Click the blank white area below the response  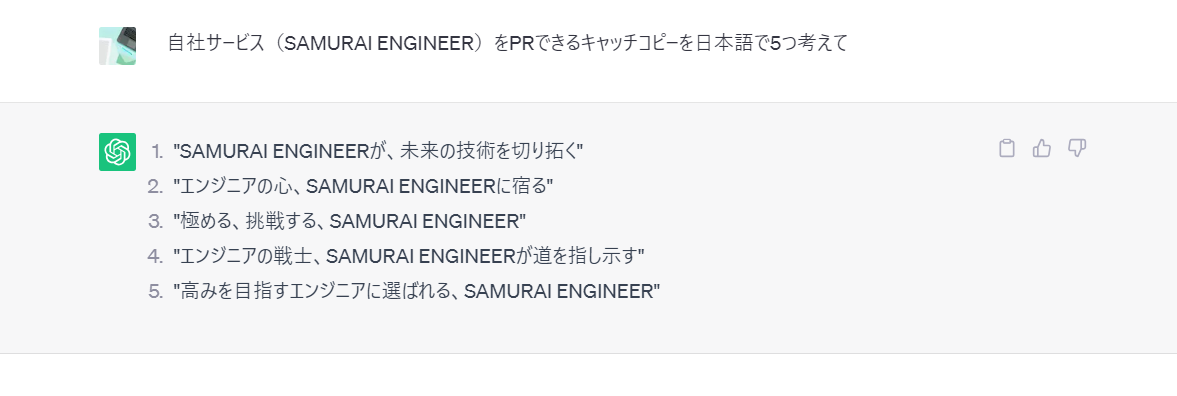point(588,375)
